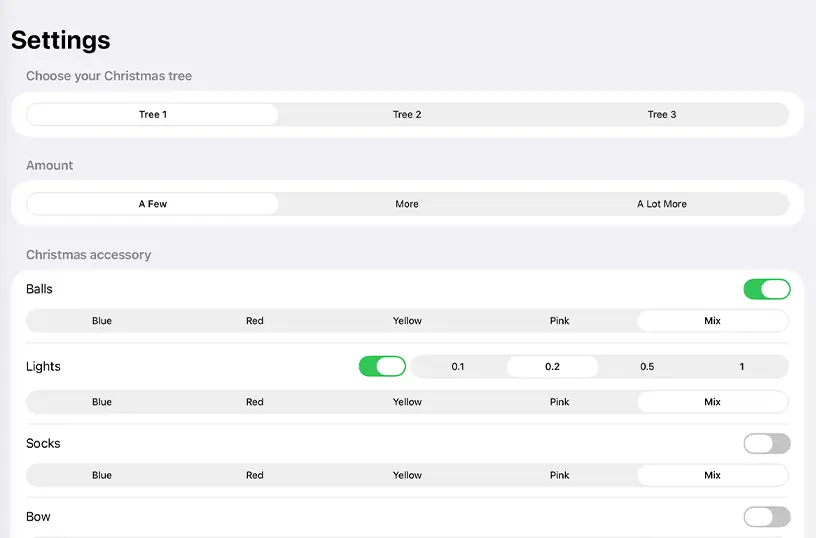Viewport: 816px width, 538px height.
Task: Select Tree 2 option
Action: 407,114
